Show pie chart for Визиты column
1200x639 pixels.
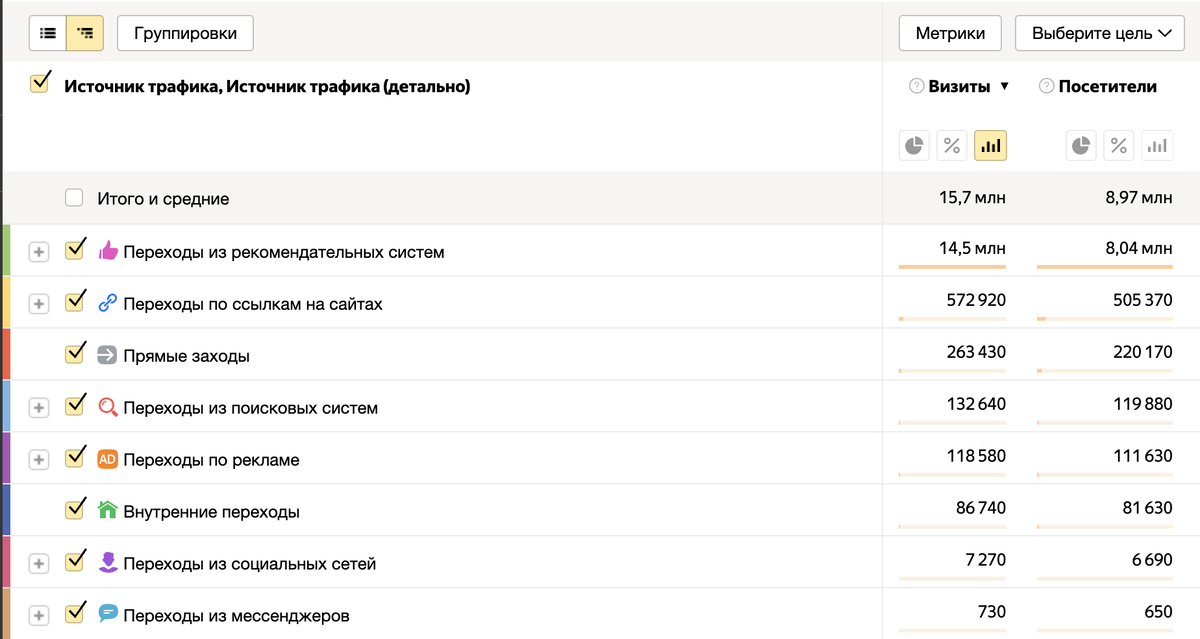click(913, 146)
